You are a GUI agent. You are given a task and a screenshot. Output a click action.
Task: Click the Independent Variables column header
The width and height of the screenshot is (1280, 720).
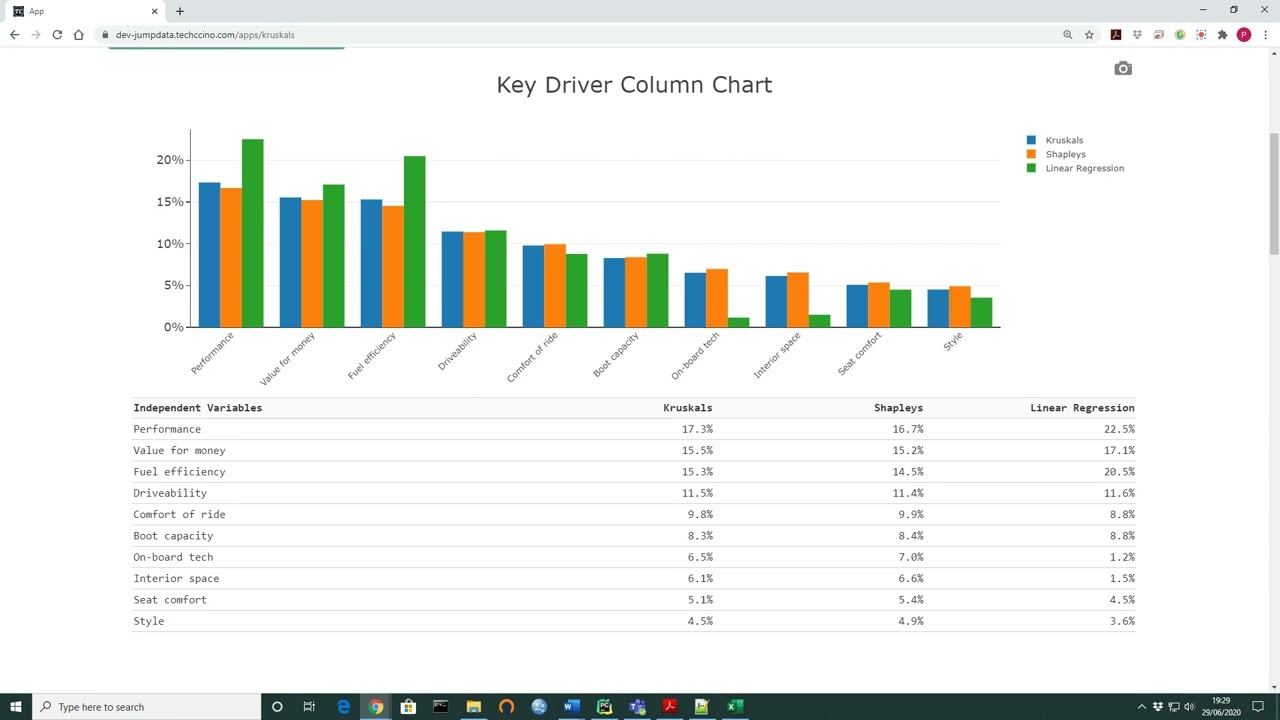[198, 408]
